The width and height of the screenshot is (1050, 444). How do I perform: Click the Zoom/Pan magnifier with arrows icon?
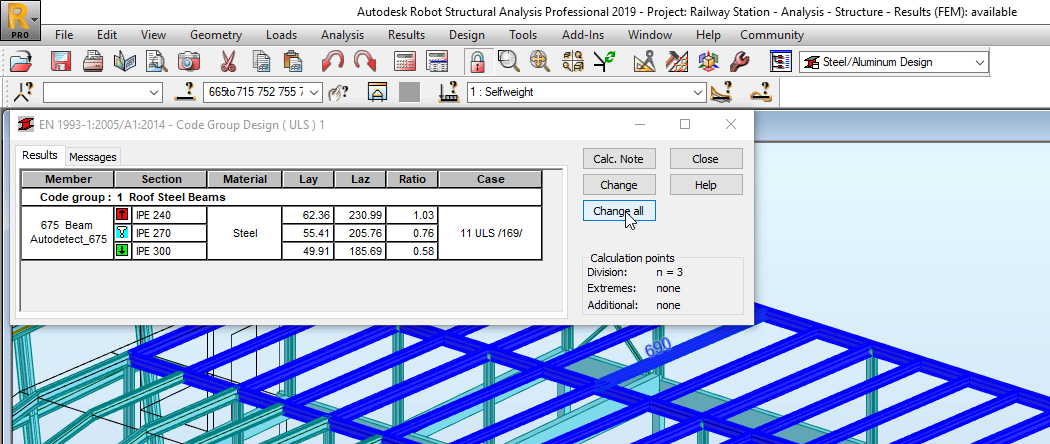[540, 62]
